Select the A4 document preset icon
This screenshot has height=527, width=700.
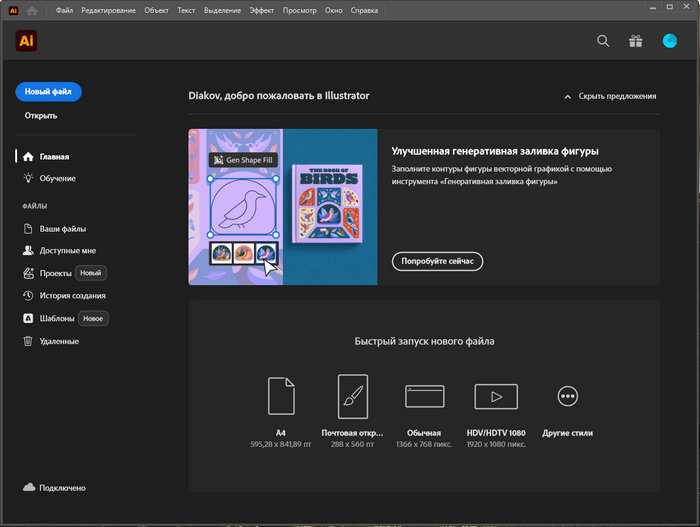(x=282, y=396)
